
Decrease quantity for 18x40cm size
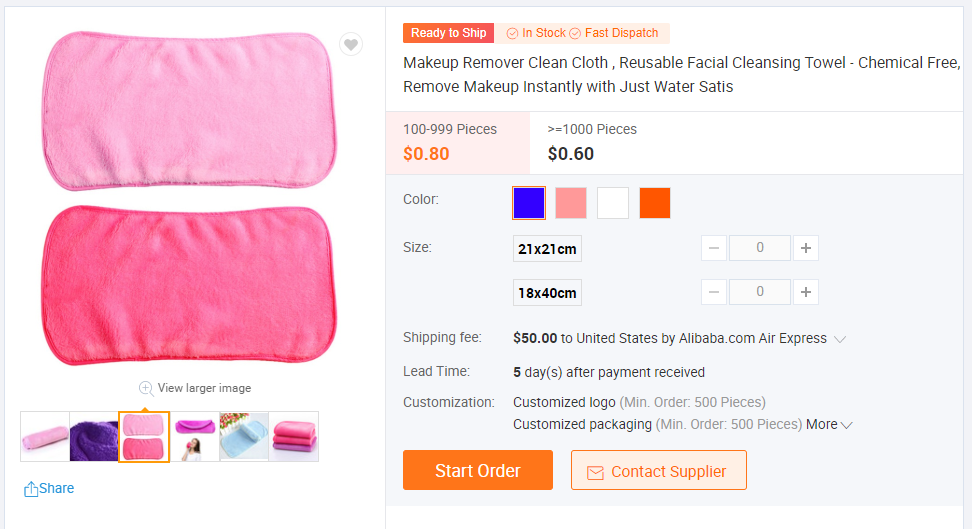tap(714, 292)
